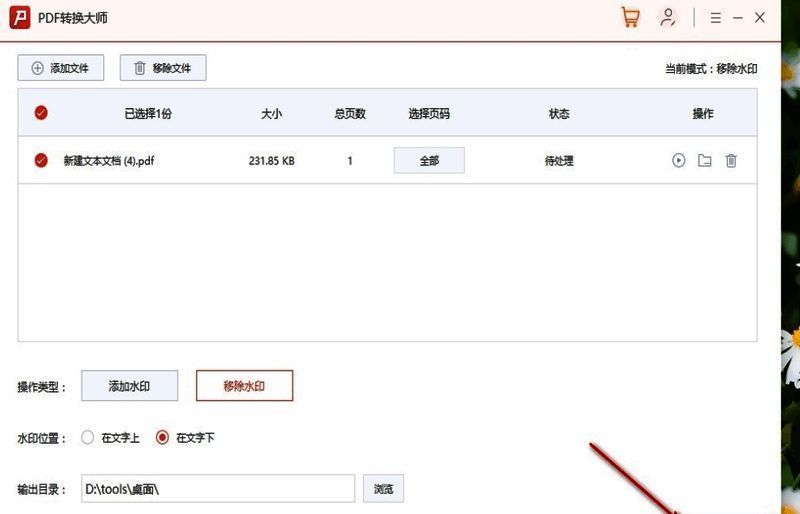Open the hamburger menu icon
This screenshot has width=800, height=514.
(x=715, y=18)
